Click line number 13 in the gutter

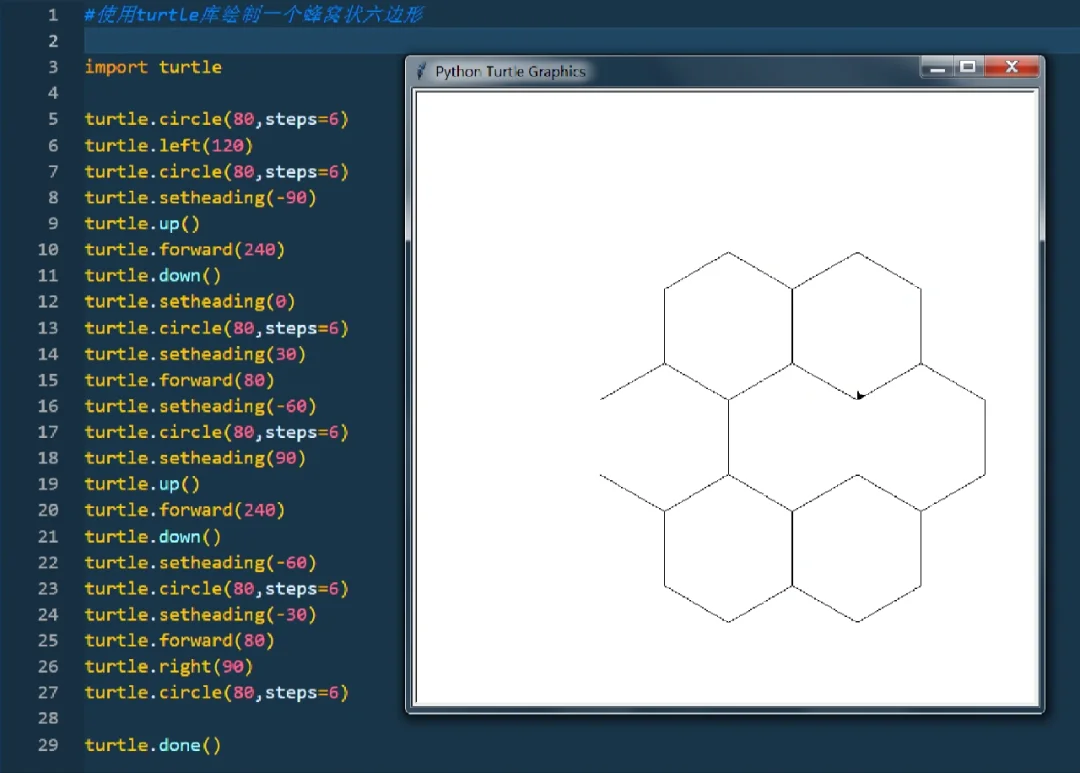click(x=48, y=328)
